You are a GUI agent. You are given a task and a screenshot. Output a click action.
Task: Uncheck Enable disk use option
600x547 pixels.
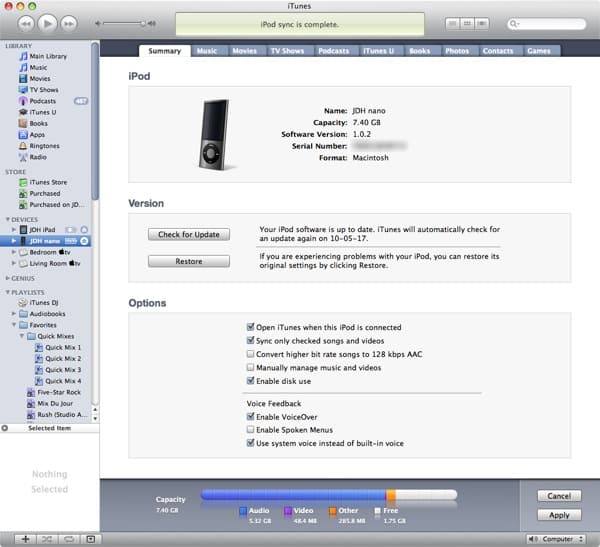(x=250, y=381)
